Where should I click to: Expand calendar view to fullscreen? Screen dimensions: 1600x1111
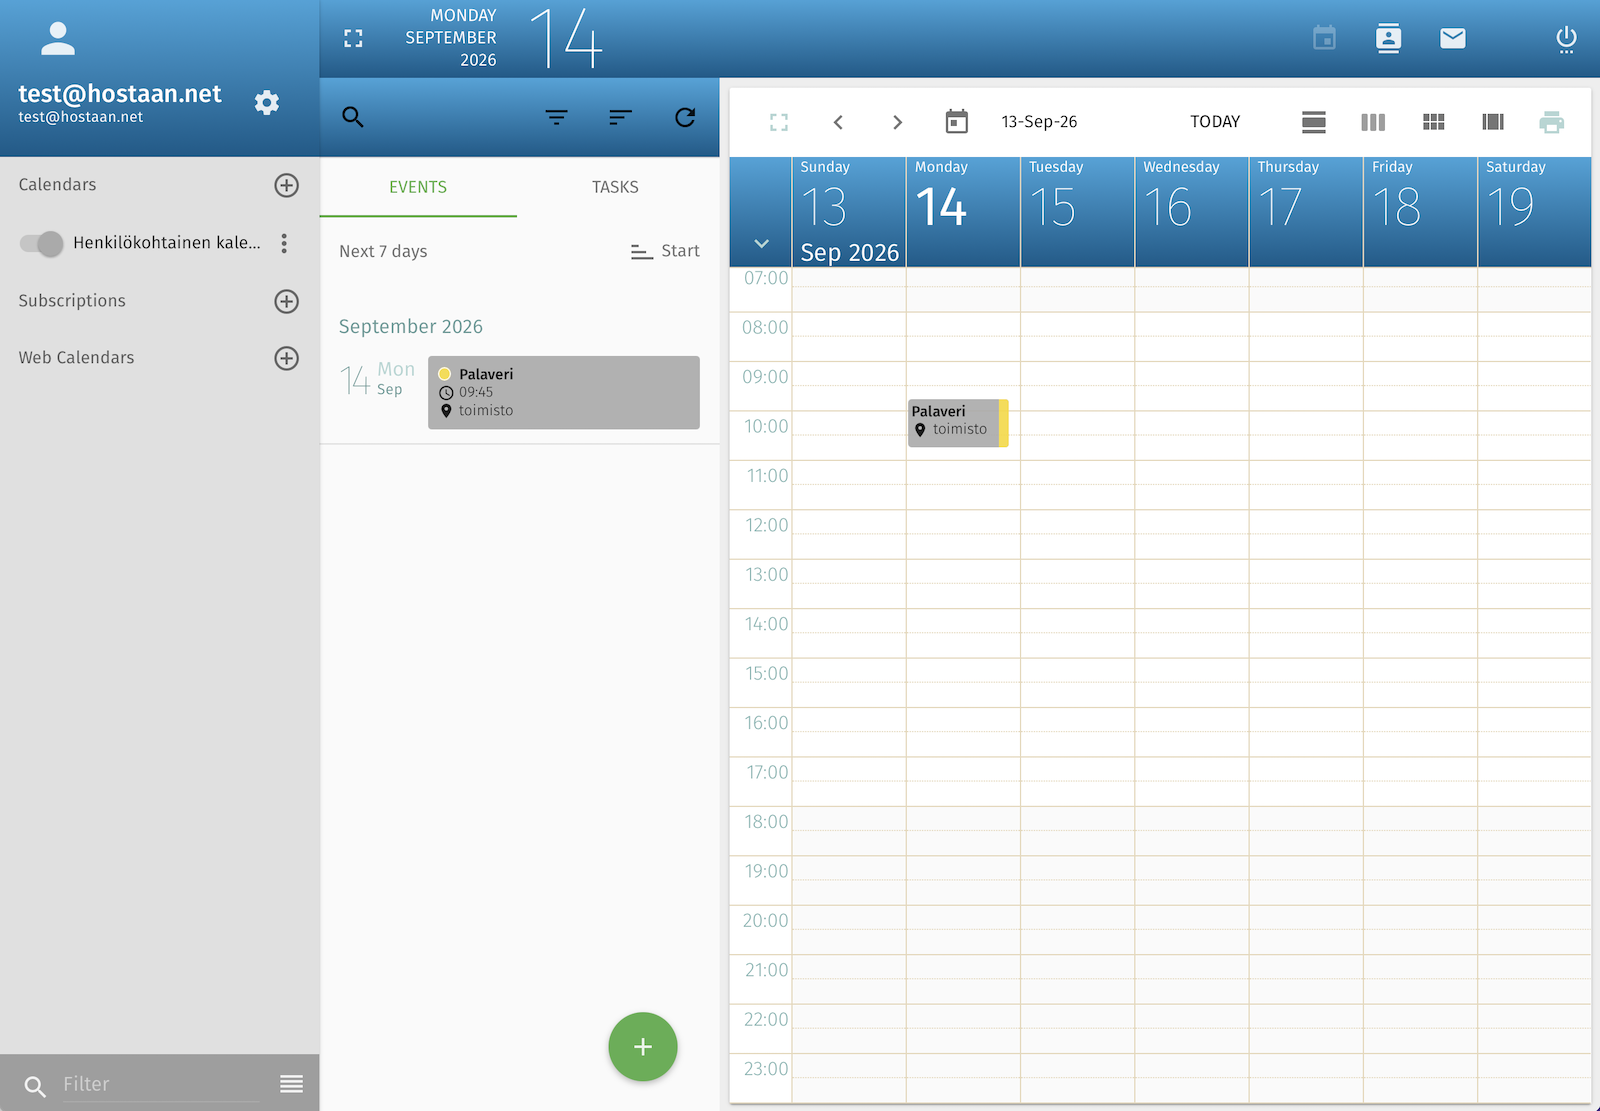[x=779, y=122]
